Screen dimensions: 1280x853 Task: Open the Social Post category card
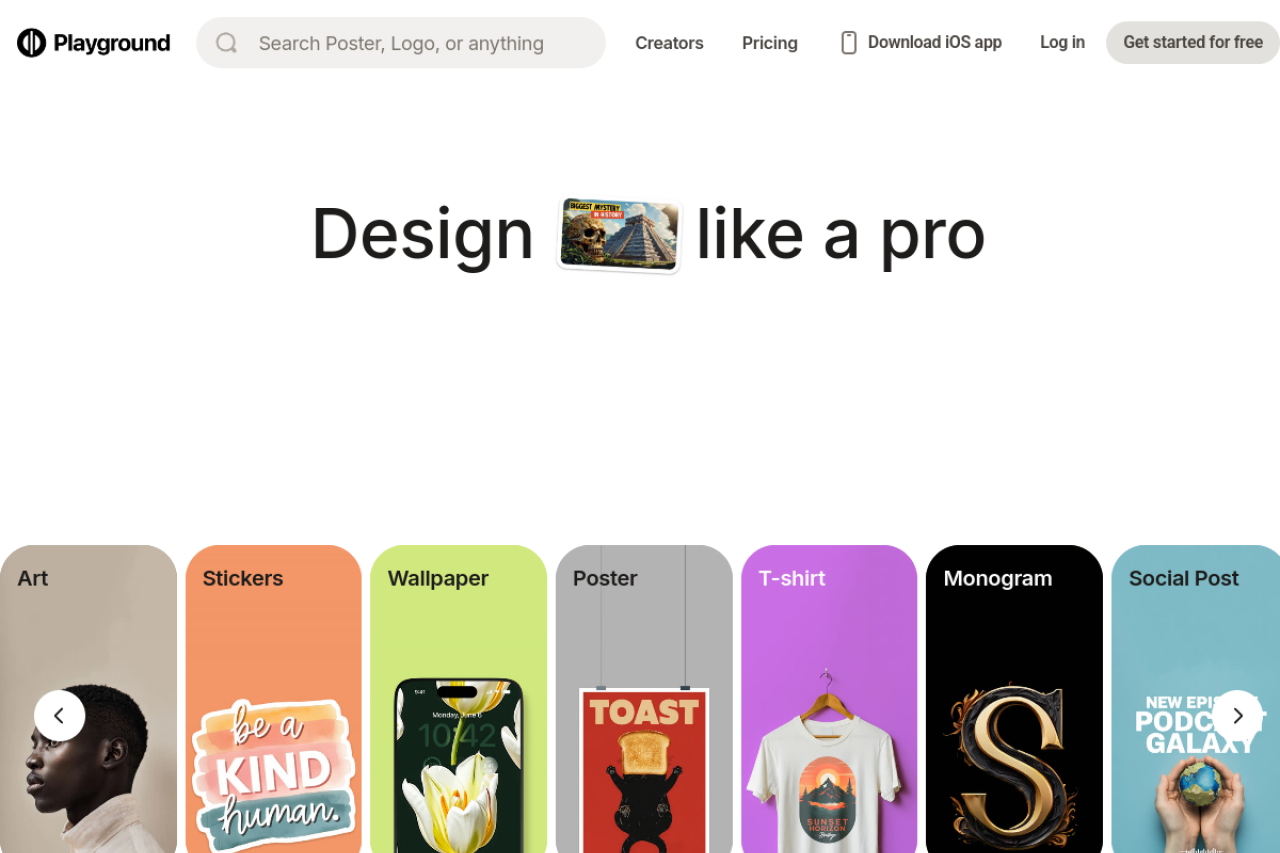point(1196,699)
